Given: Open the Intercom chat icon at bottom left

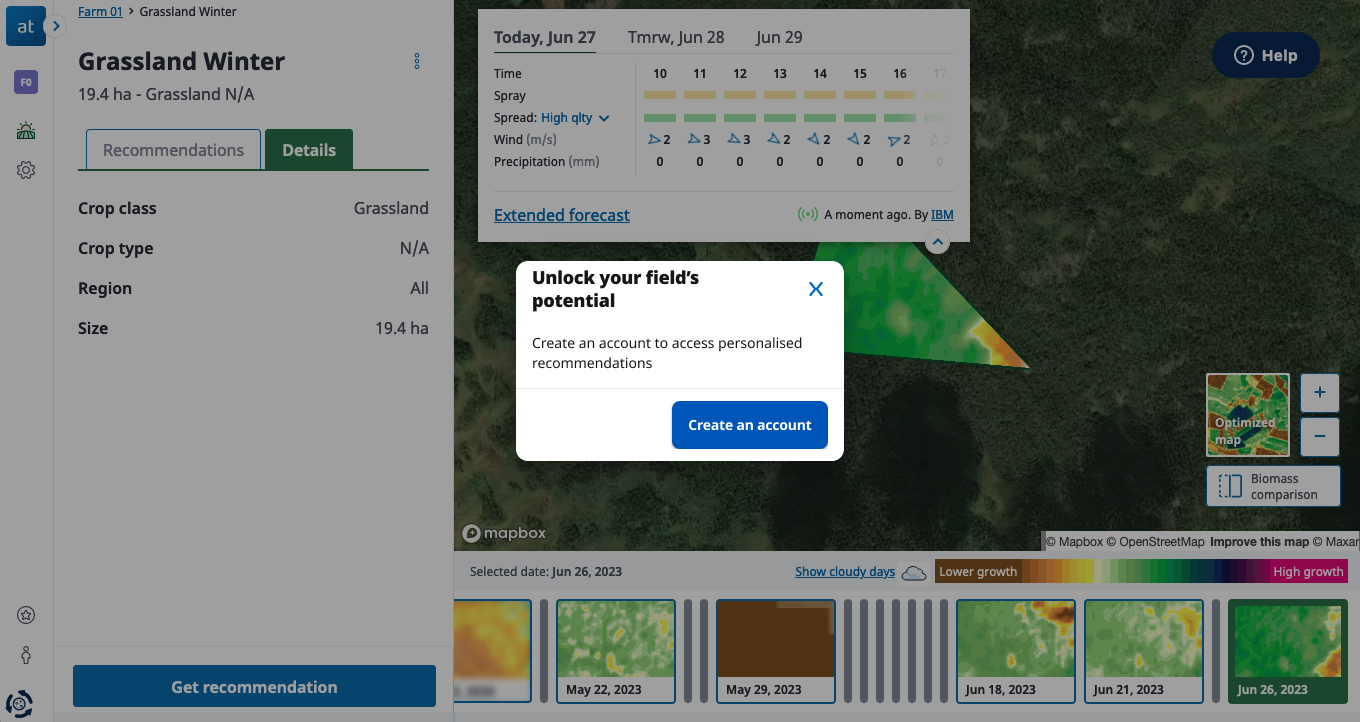Looking at the screenshot, I should 19,703.
